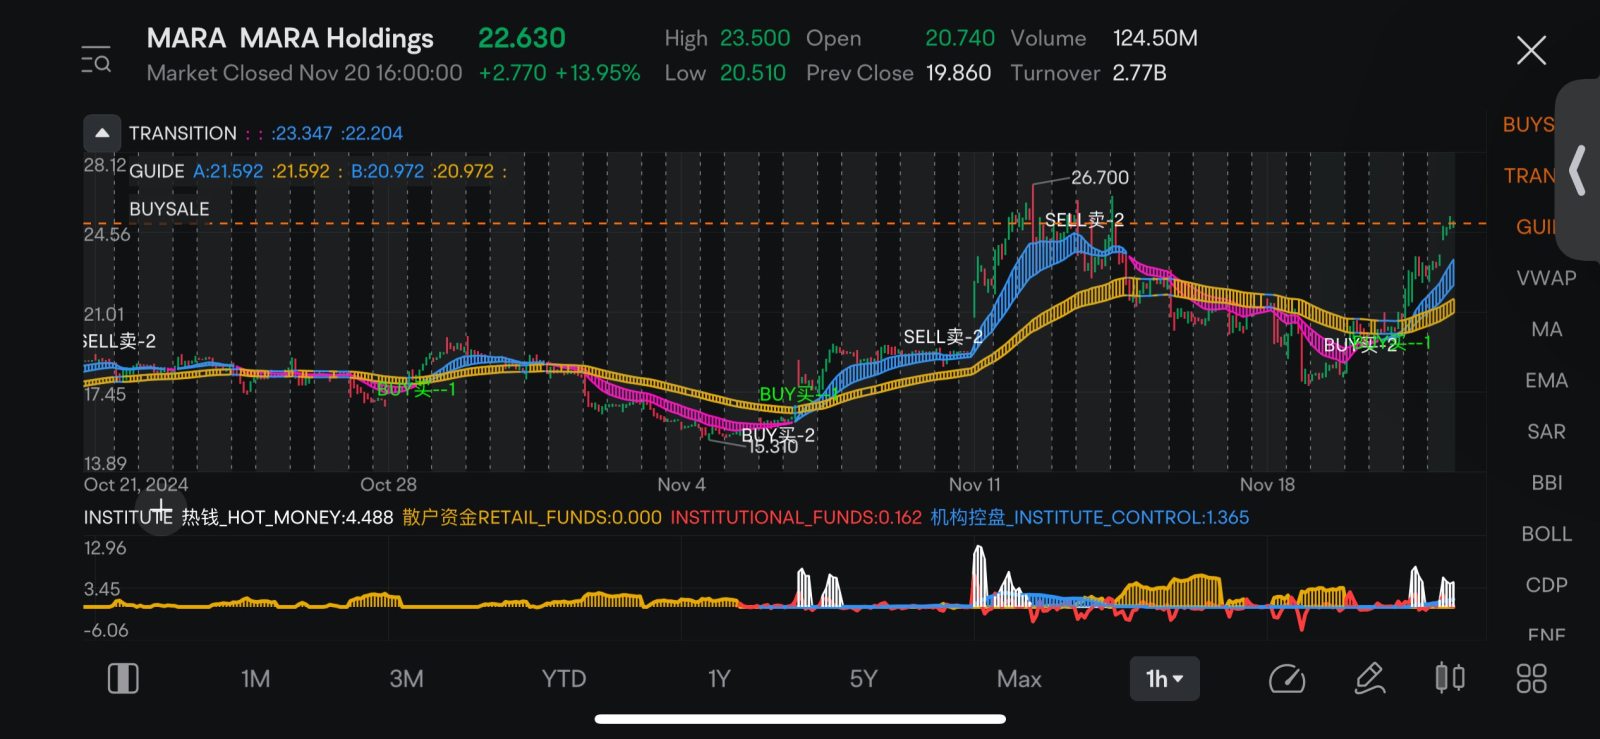The image size is (1600, 739).
Task: Click the Turnover 2.77B value
Action: point(1139,73)
